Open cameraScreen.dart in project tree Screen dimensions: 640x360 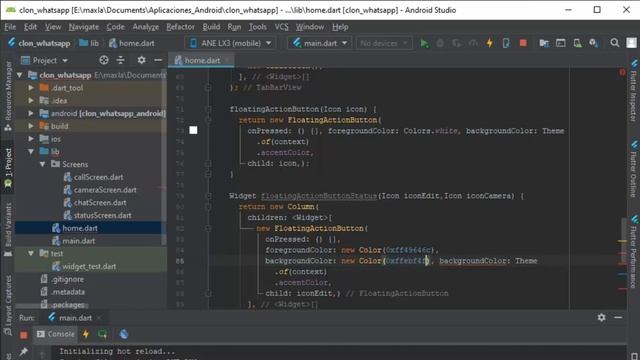click(105, 190)
